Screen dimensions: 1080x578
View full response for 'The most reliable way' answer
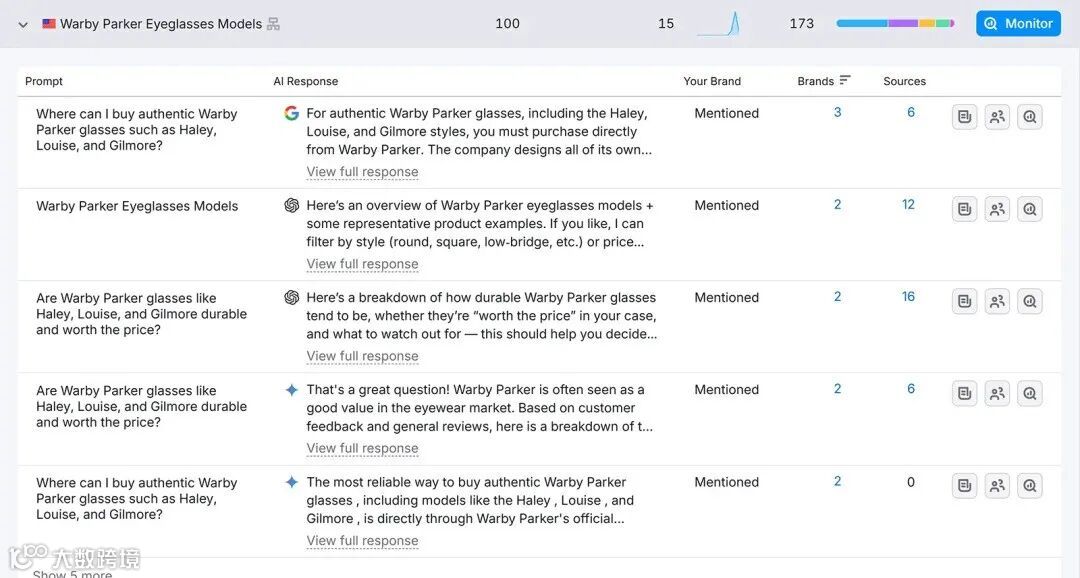click(362, 541)
